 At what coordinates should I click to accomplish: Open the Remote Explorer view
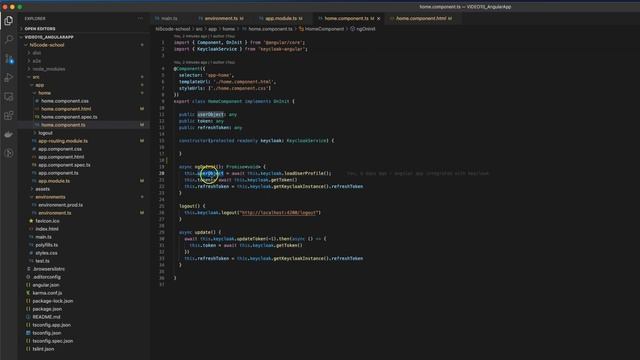tap(9, 97)
